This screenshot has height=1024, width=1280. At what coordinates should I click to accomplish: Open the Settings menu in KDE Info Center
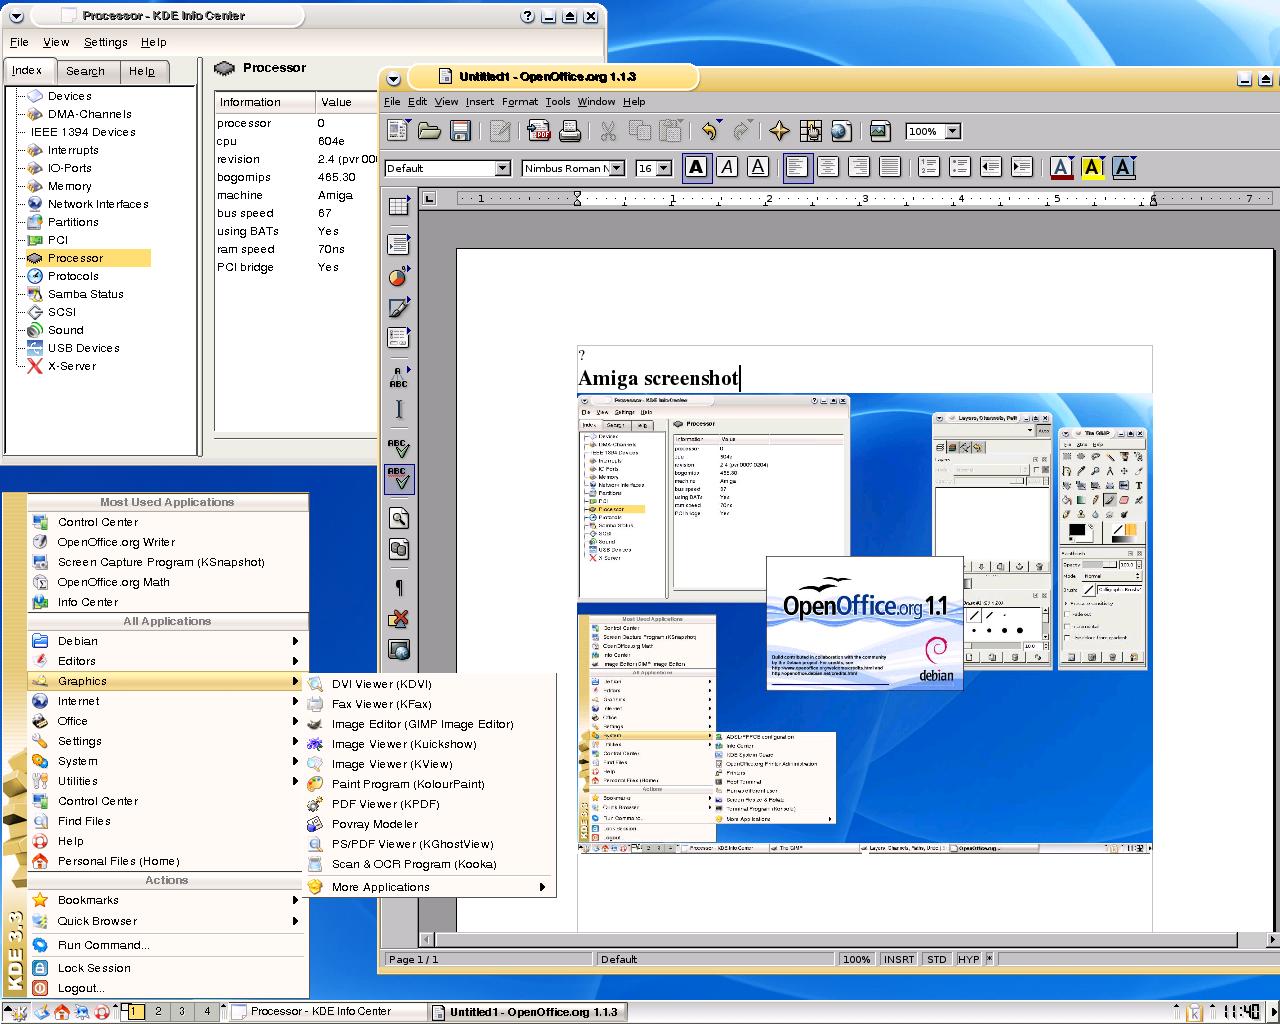pyautogui.click(x=105, y=42)
